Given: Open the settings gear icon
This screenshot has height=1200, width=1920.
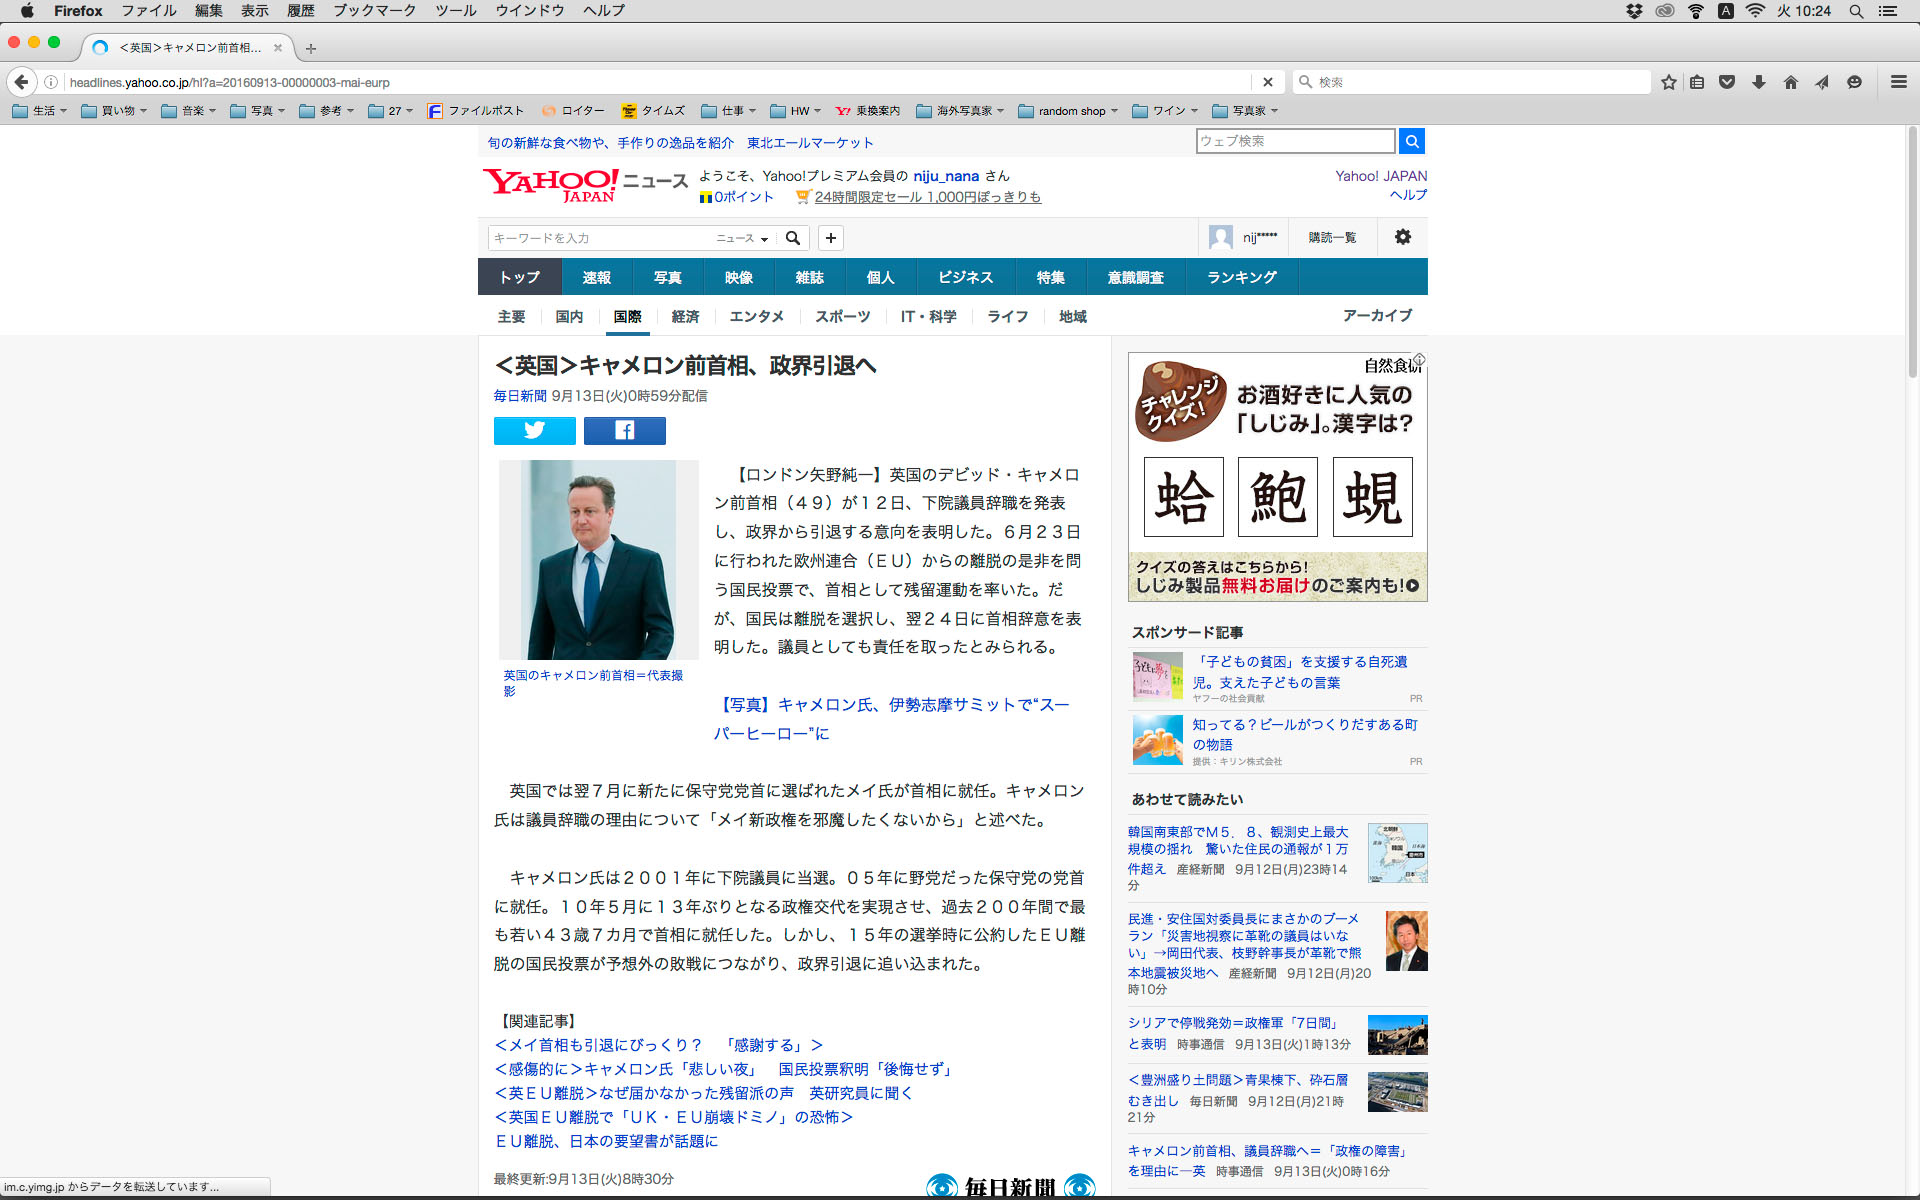Looking at the screenshot, I should 1402,237.
